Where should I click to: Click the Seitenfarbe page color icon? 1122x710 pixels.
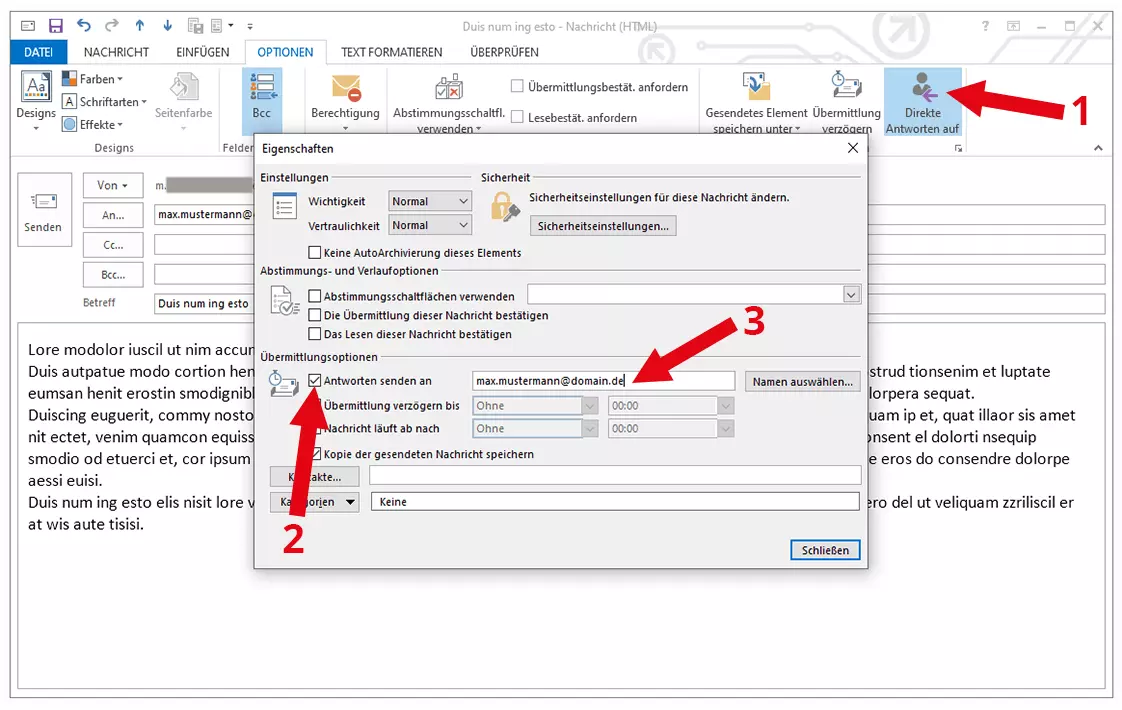pos(183,87)
